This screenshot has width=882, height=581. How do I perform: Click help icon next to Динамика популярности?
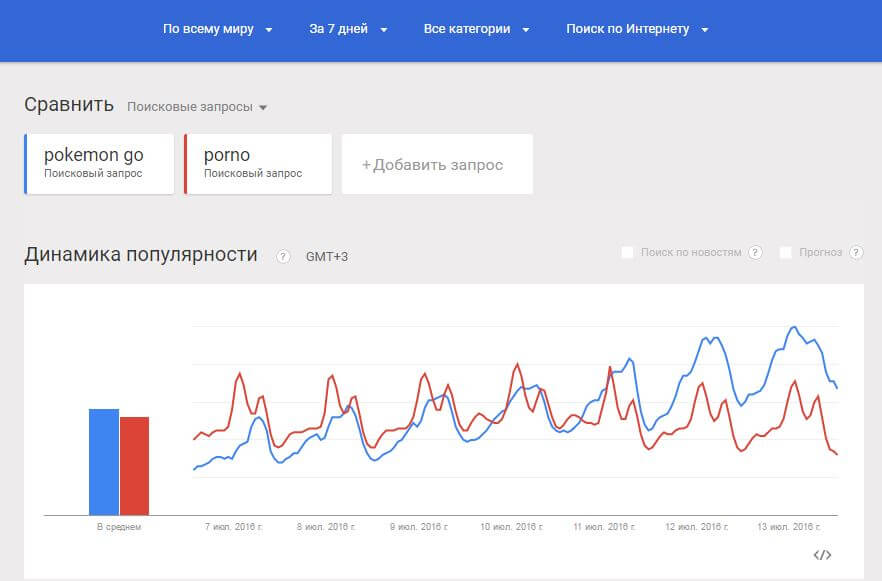tap(283, 256)
